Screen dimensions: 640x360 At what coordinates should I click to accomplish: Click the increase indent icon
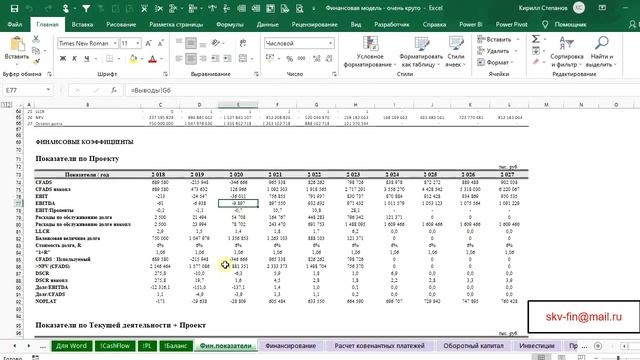[227, 59]
